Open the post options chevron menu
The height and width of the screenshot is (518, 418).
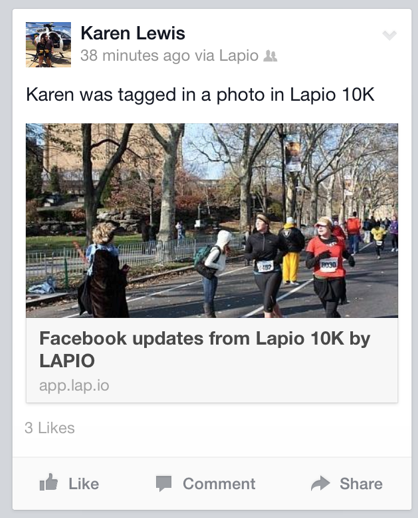tap(389, 35)
